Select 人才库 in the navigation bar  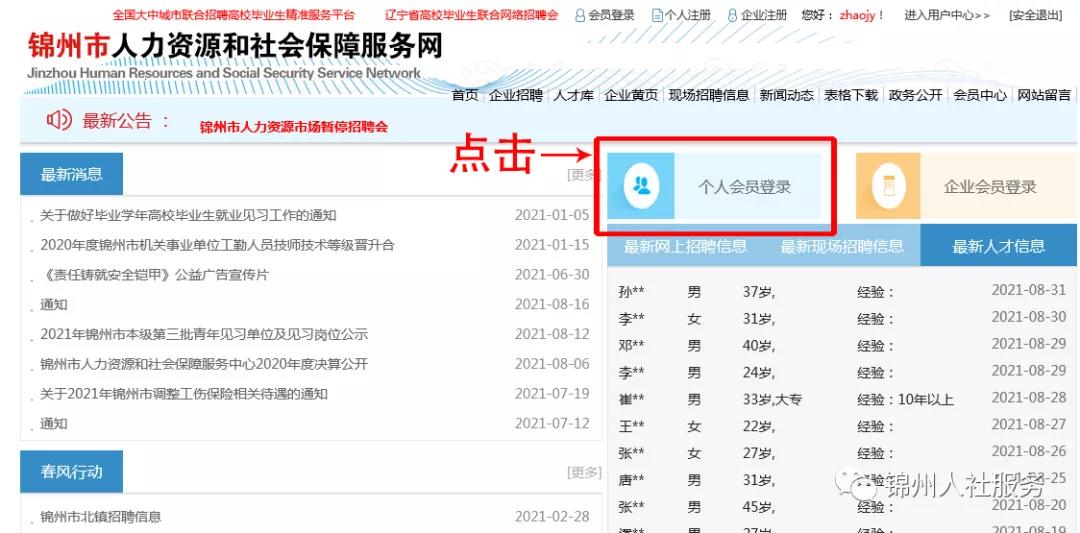point(573,96)
